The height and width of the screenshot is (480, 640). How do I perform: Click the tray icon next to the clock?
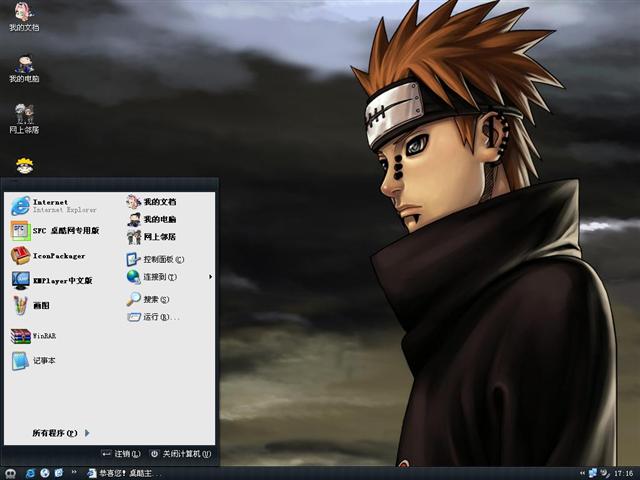tap(605, 473)
